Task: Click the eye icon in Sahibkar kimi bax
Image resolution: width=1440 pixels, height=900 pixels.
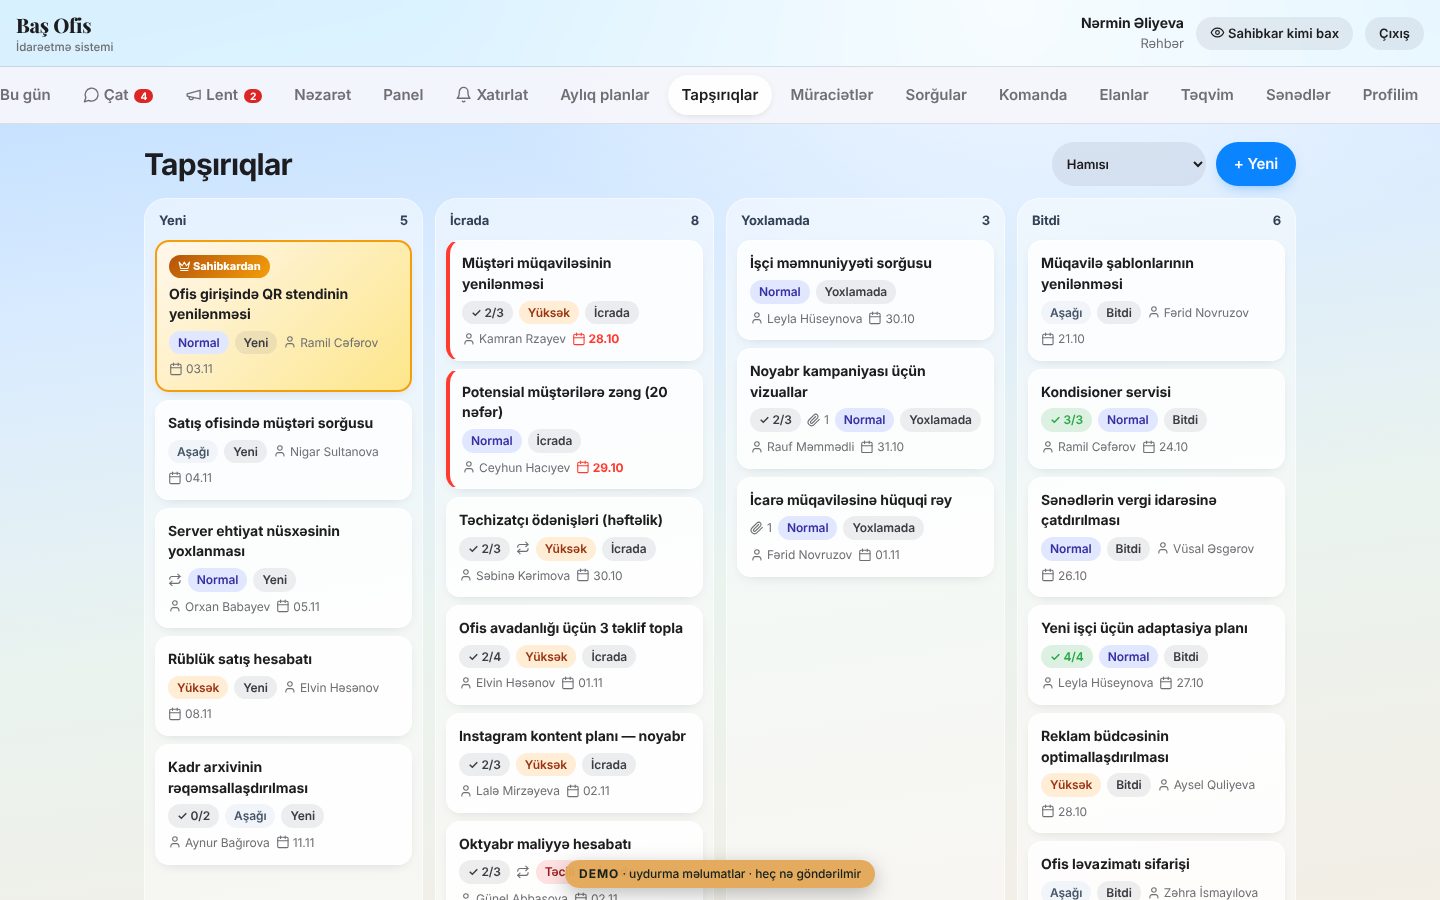Action: pos(1217,33)
